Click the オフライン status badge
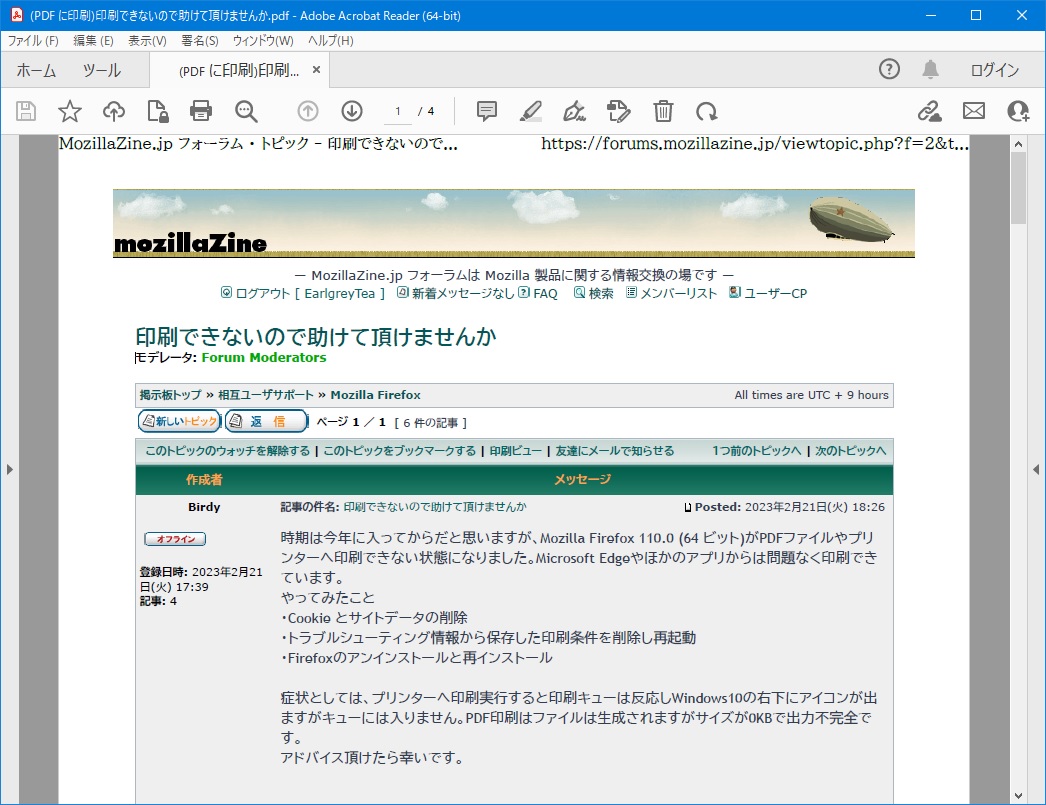The width and height of the screenshot is (1046, 805). tap(175, 539)
